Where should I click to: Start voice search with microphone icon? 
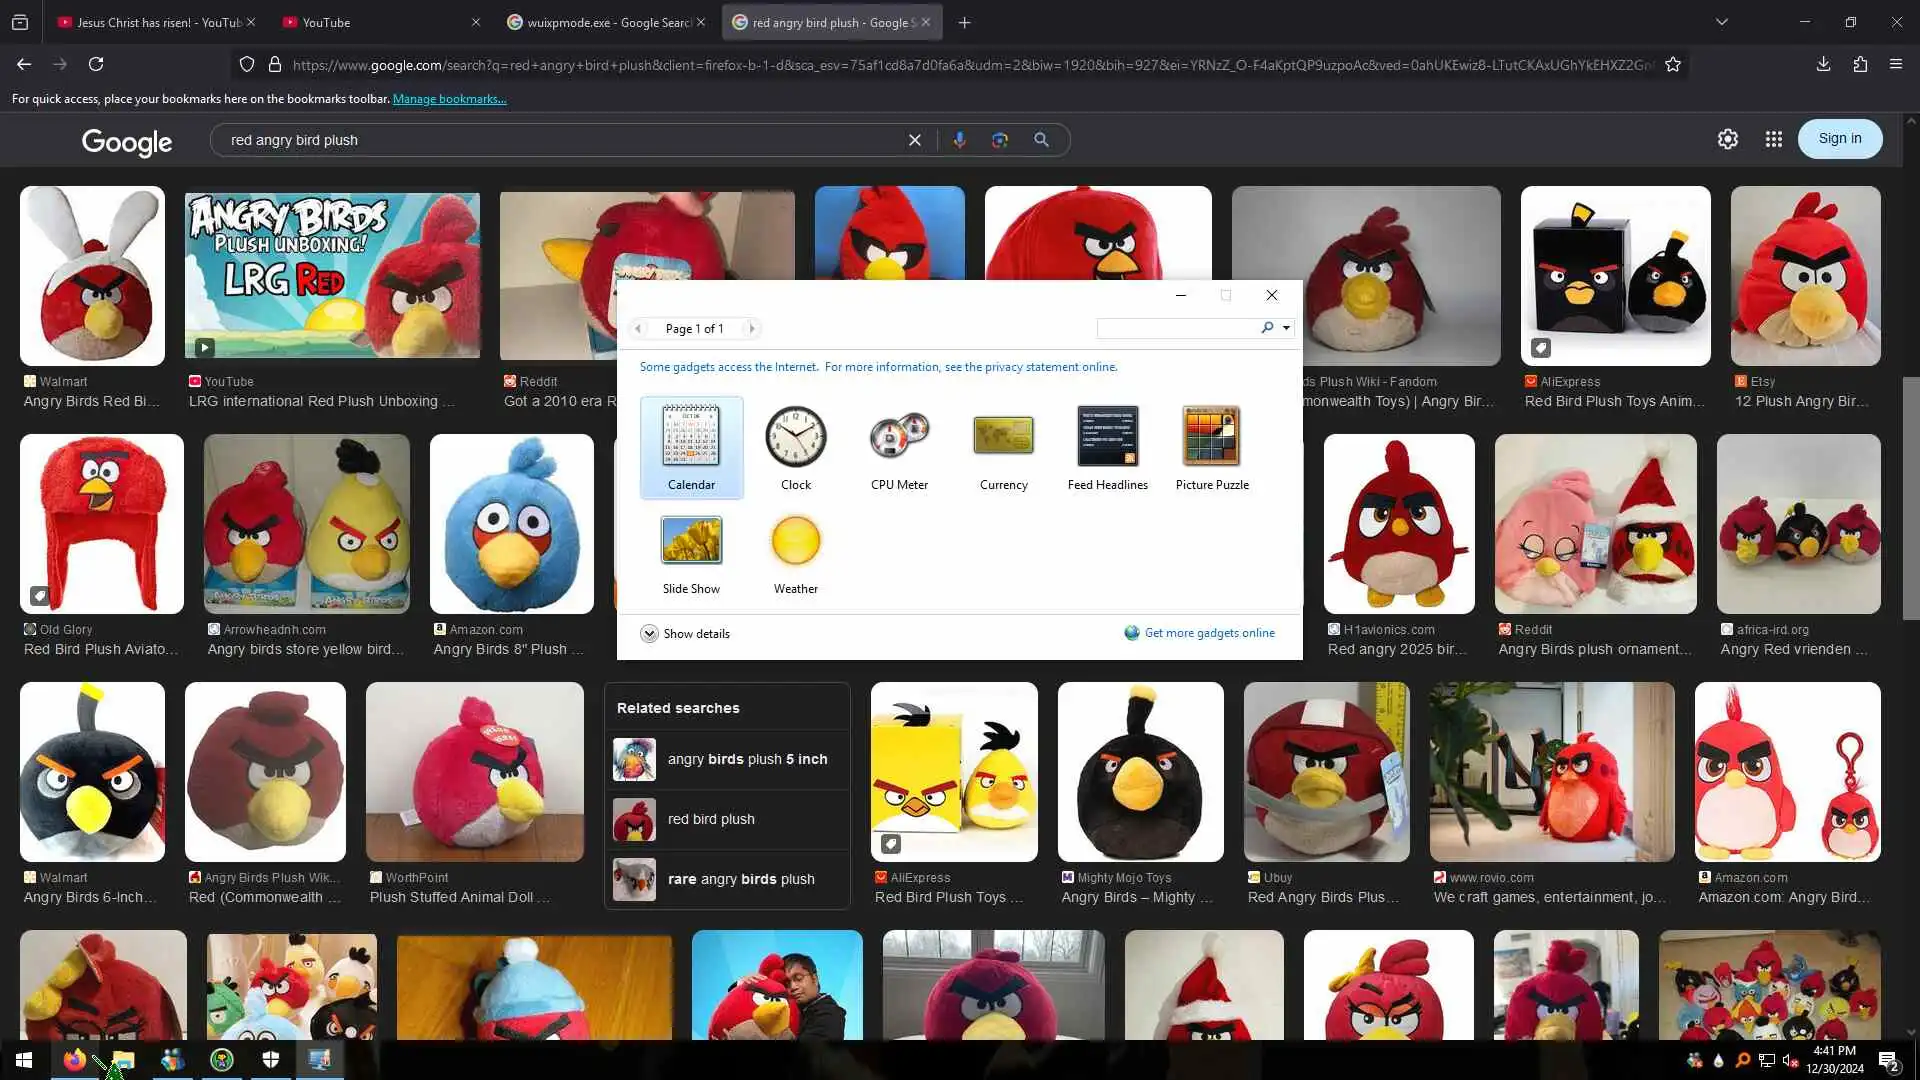pos(959,140)
